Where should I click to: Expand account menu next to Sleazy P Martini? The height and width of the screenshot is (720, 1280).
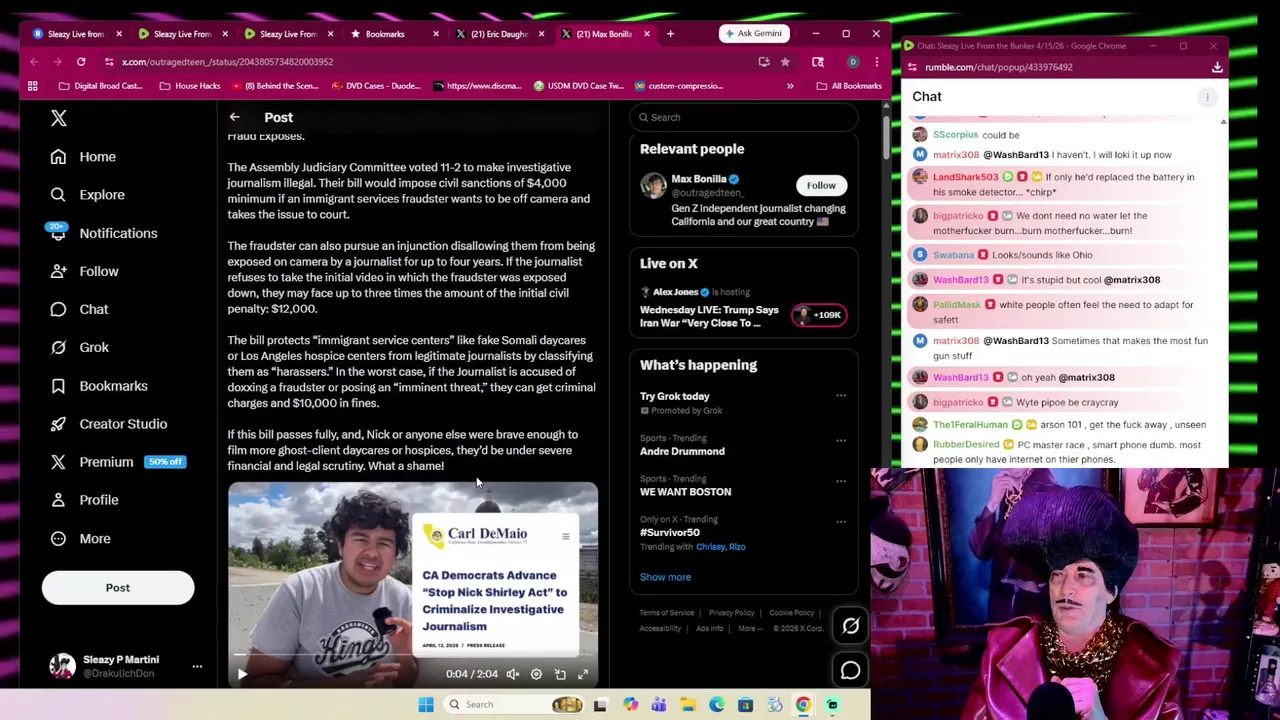point(197,666)
